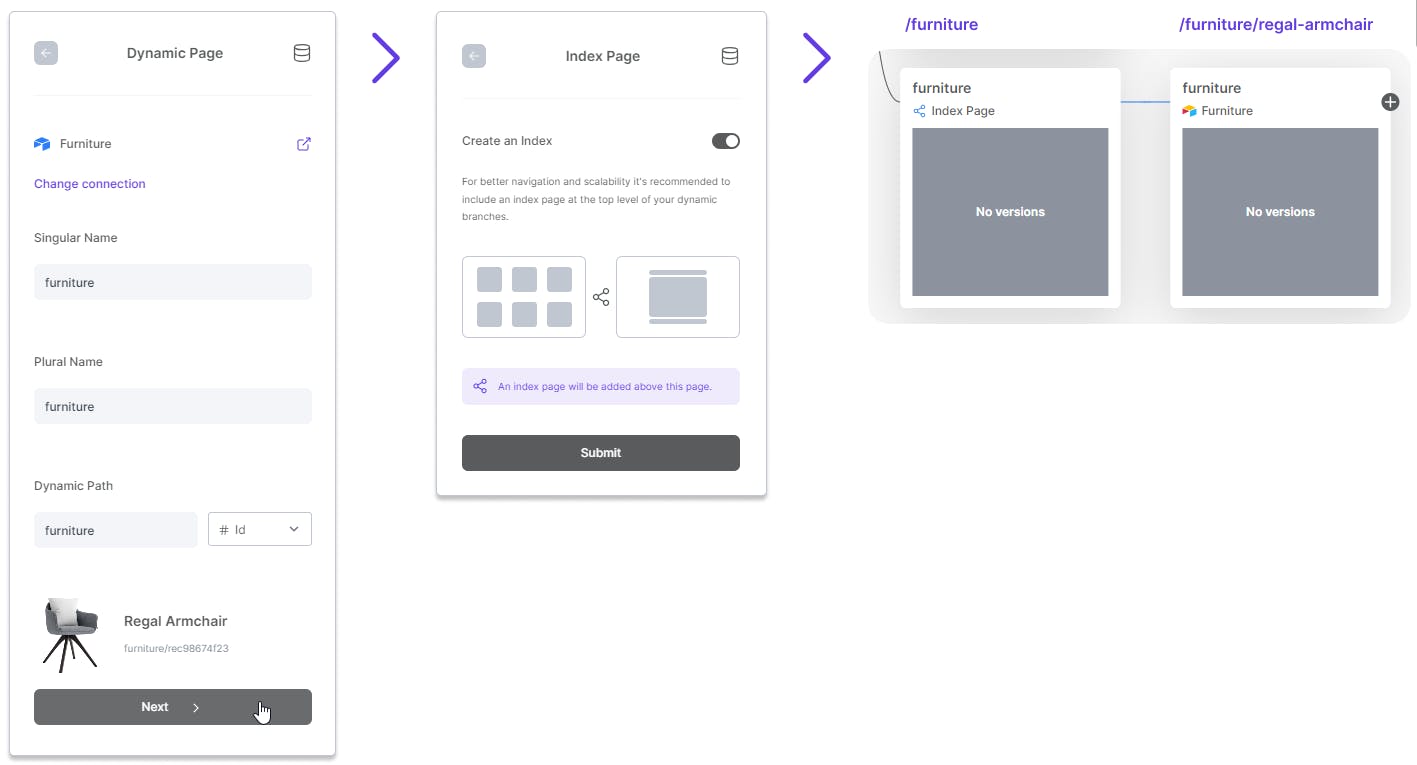The image size is (1417, 765).
Task: Open database icon in Dynamic Page panel
Action: 301,53
